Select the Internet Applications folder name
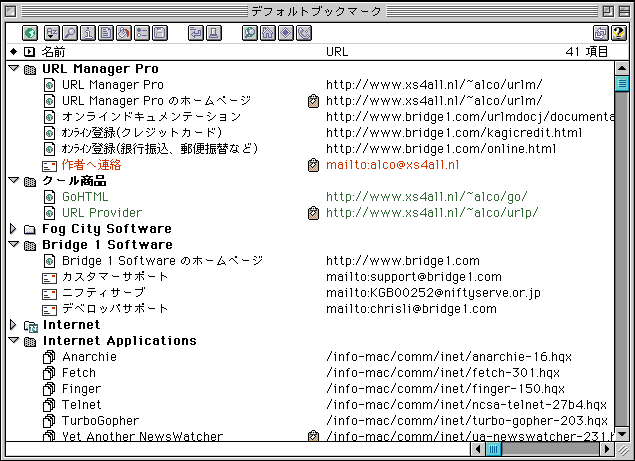635x461 pixels. [x=119, y=341]
